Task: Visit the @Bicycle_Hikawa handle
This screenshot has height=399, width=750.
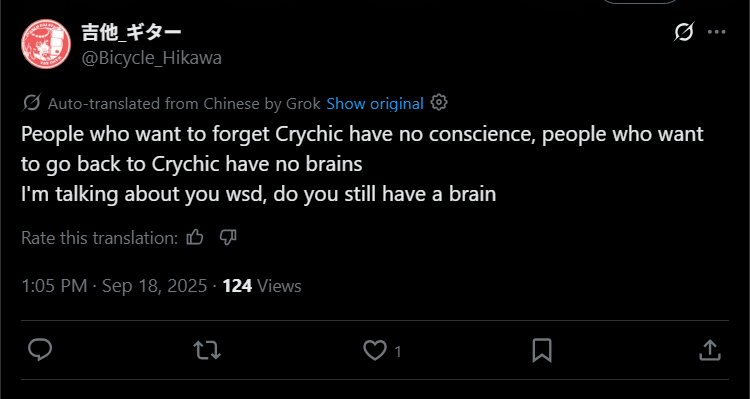Action: click(152, 58)
